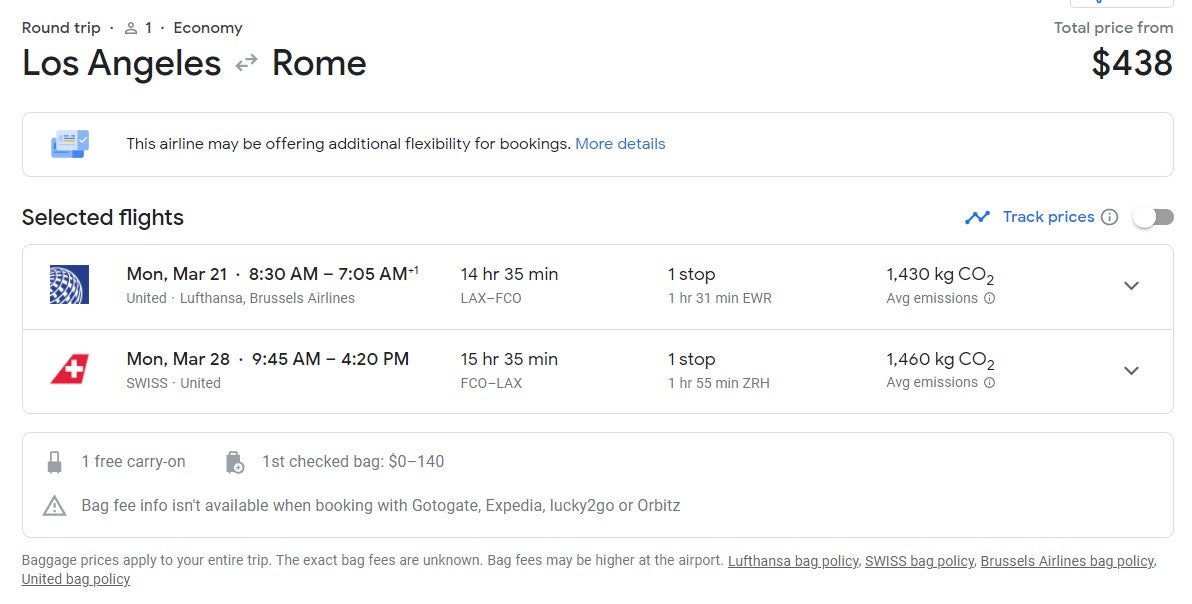Expand the Mon, Mar 21 outbound flight details

1131,286
